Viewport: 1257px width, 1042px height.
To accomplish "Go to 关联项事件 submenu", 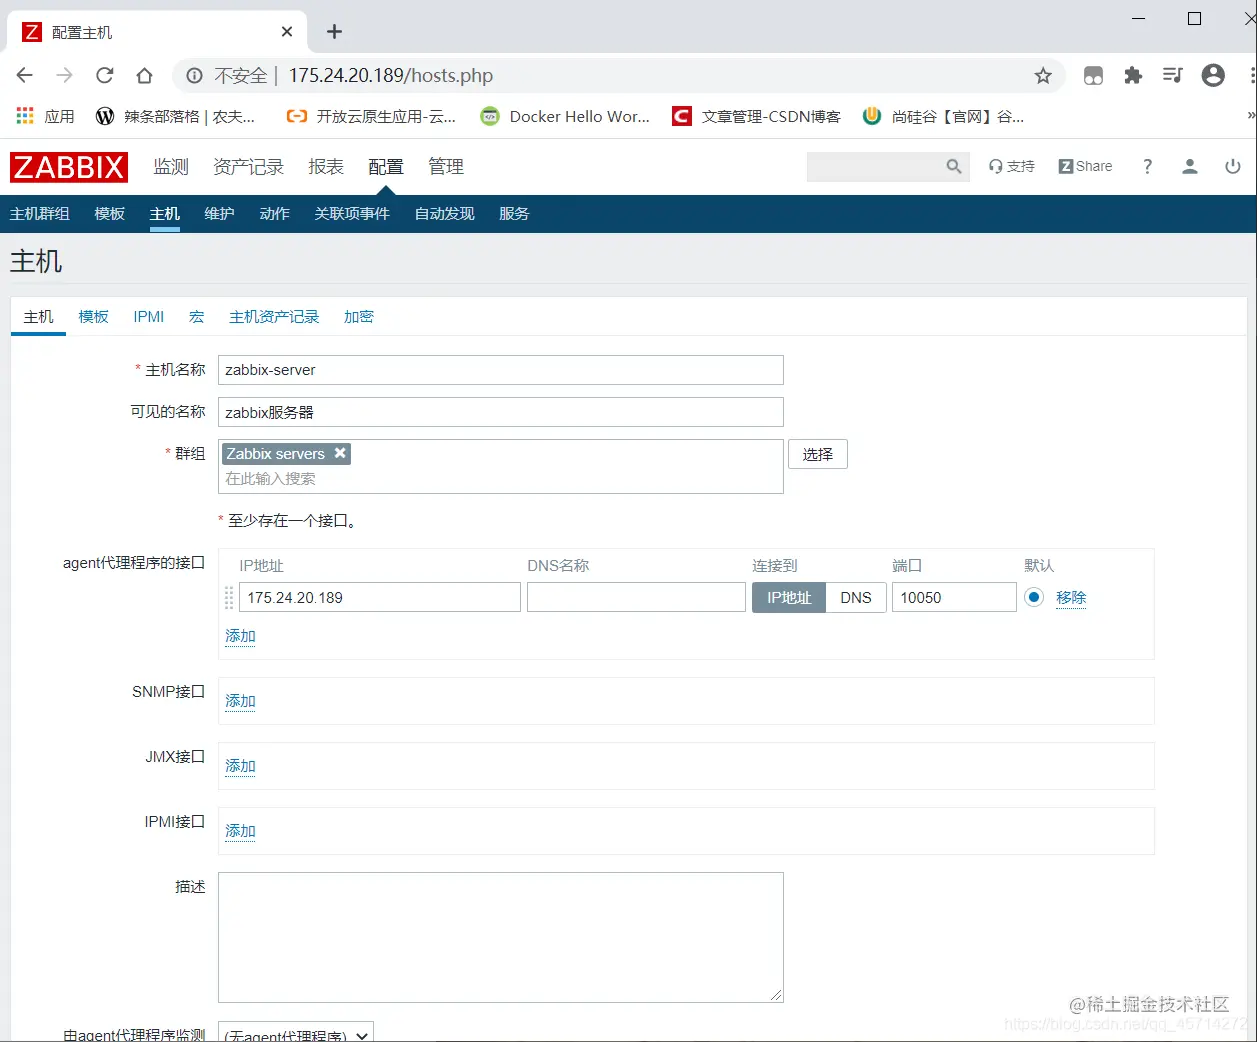I will (352, 213).
